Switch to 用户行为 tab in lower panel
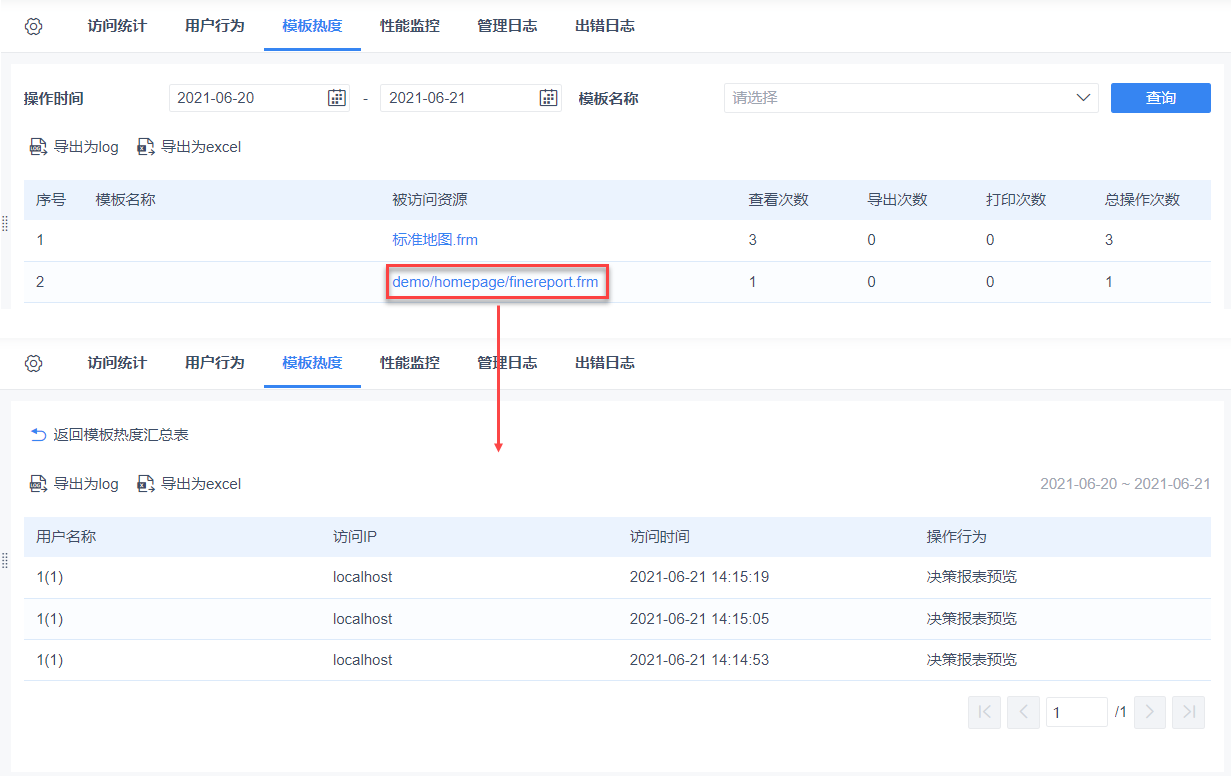 click(x=215, y=363)
